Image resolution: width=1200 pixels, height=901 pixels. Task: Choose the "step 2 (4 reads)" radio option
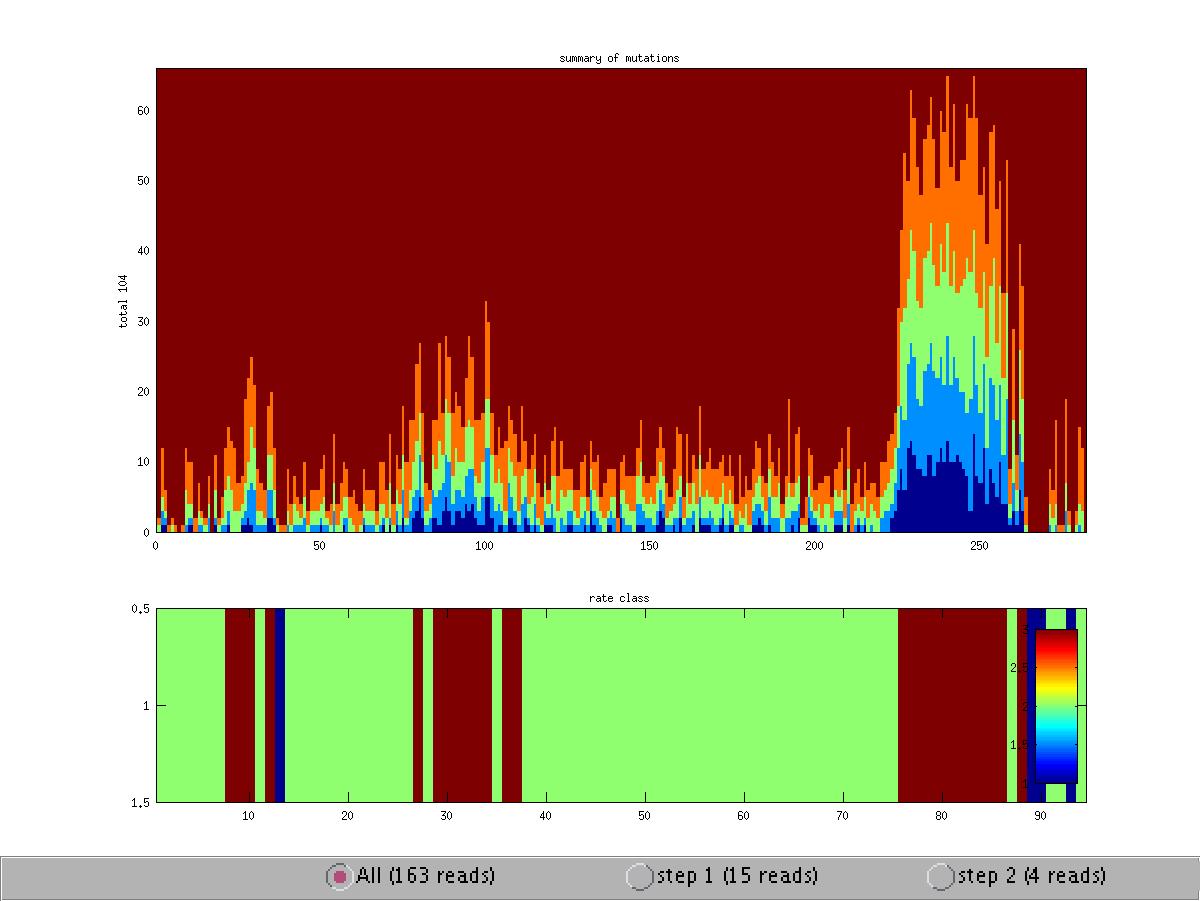coord(941,876)
